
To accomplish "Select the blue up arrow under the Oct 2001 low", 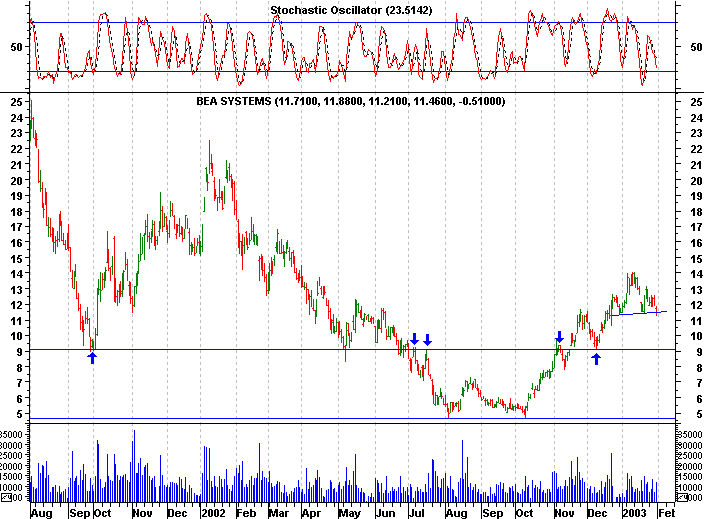I will point(92,358).
